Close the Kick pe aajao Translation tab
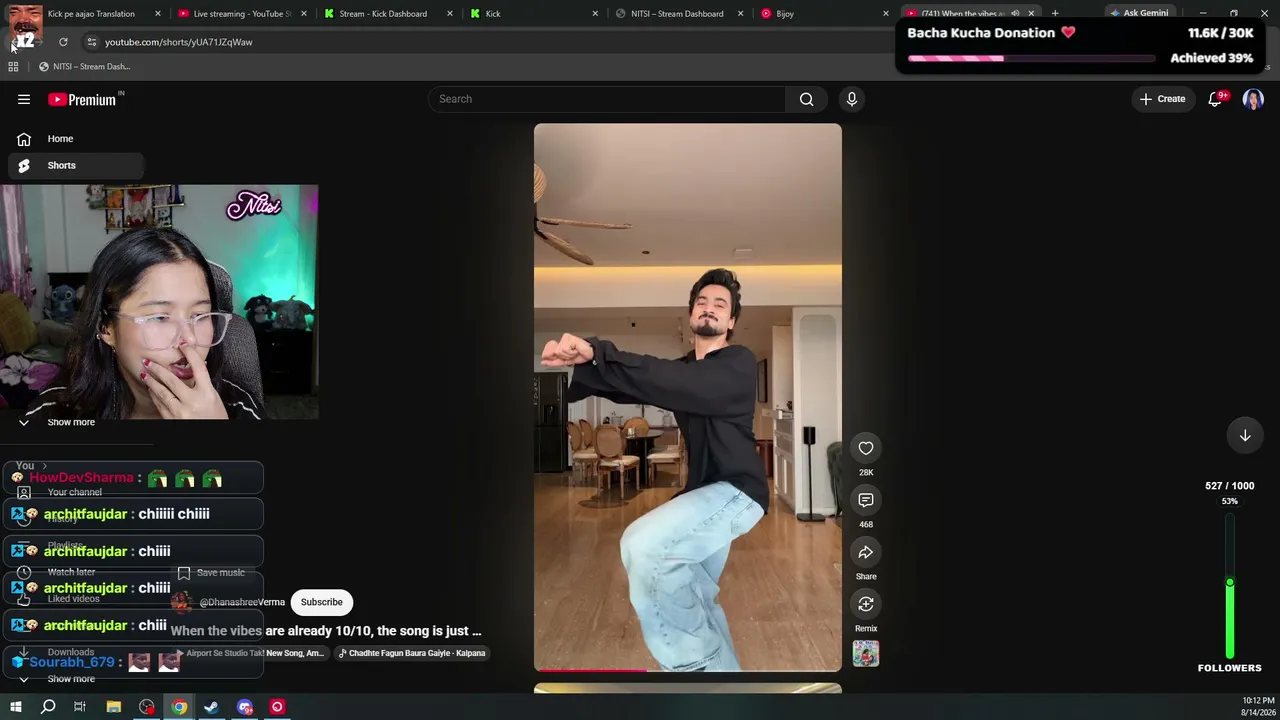1280x720 pixels. pyautogui.click(x=158, y=14)
